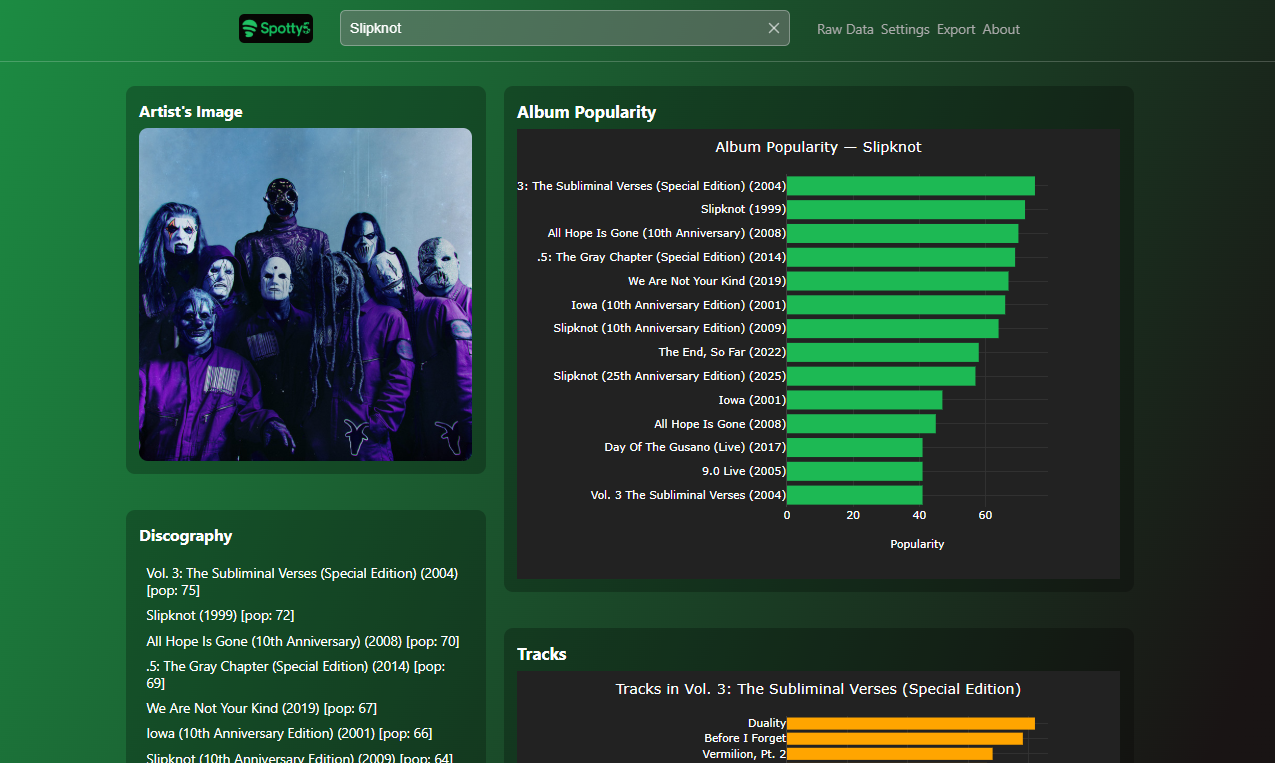Select Vol. 3 Subliminal Verses Special Edition in Discography
Image resolution: width=1275 pixels, height=763 pixels.
pyautogui.click(x=302, y=582)
